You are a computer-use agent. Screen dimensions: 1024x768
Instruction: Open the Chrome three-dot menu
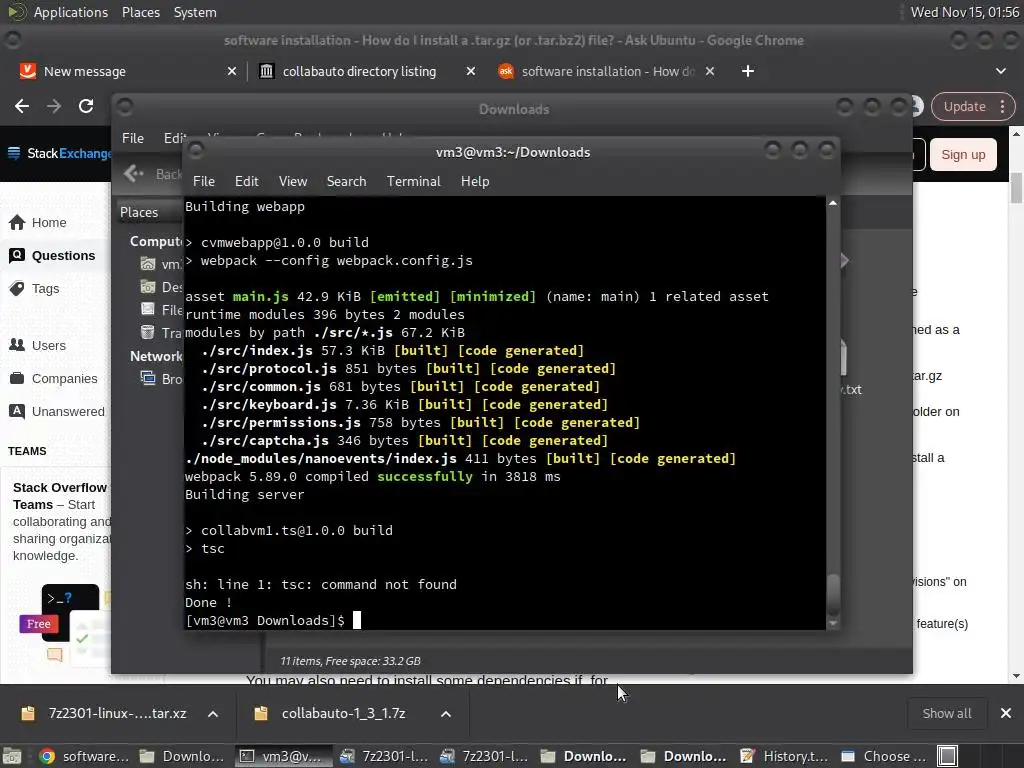click(x=1002, y=106)
